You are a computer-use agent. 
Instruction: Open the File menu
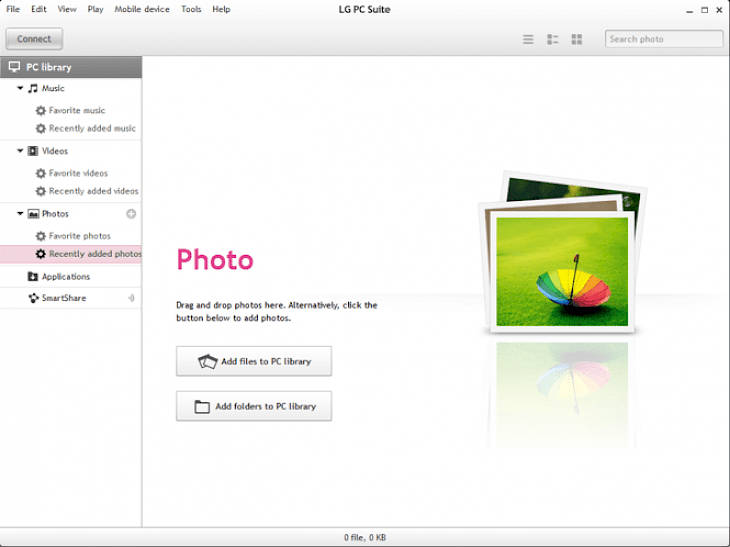pos(13,9)
